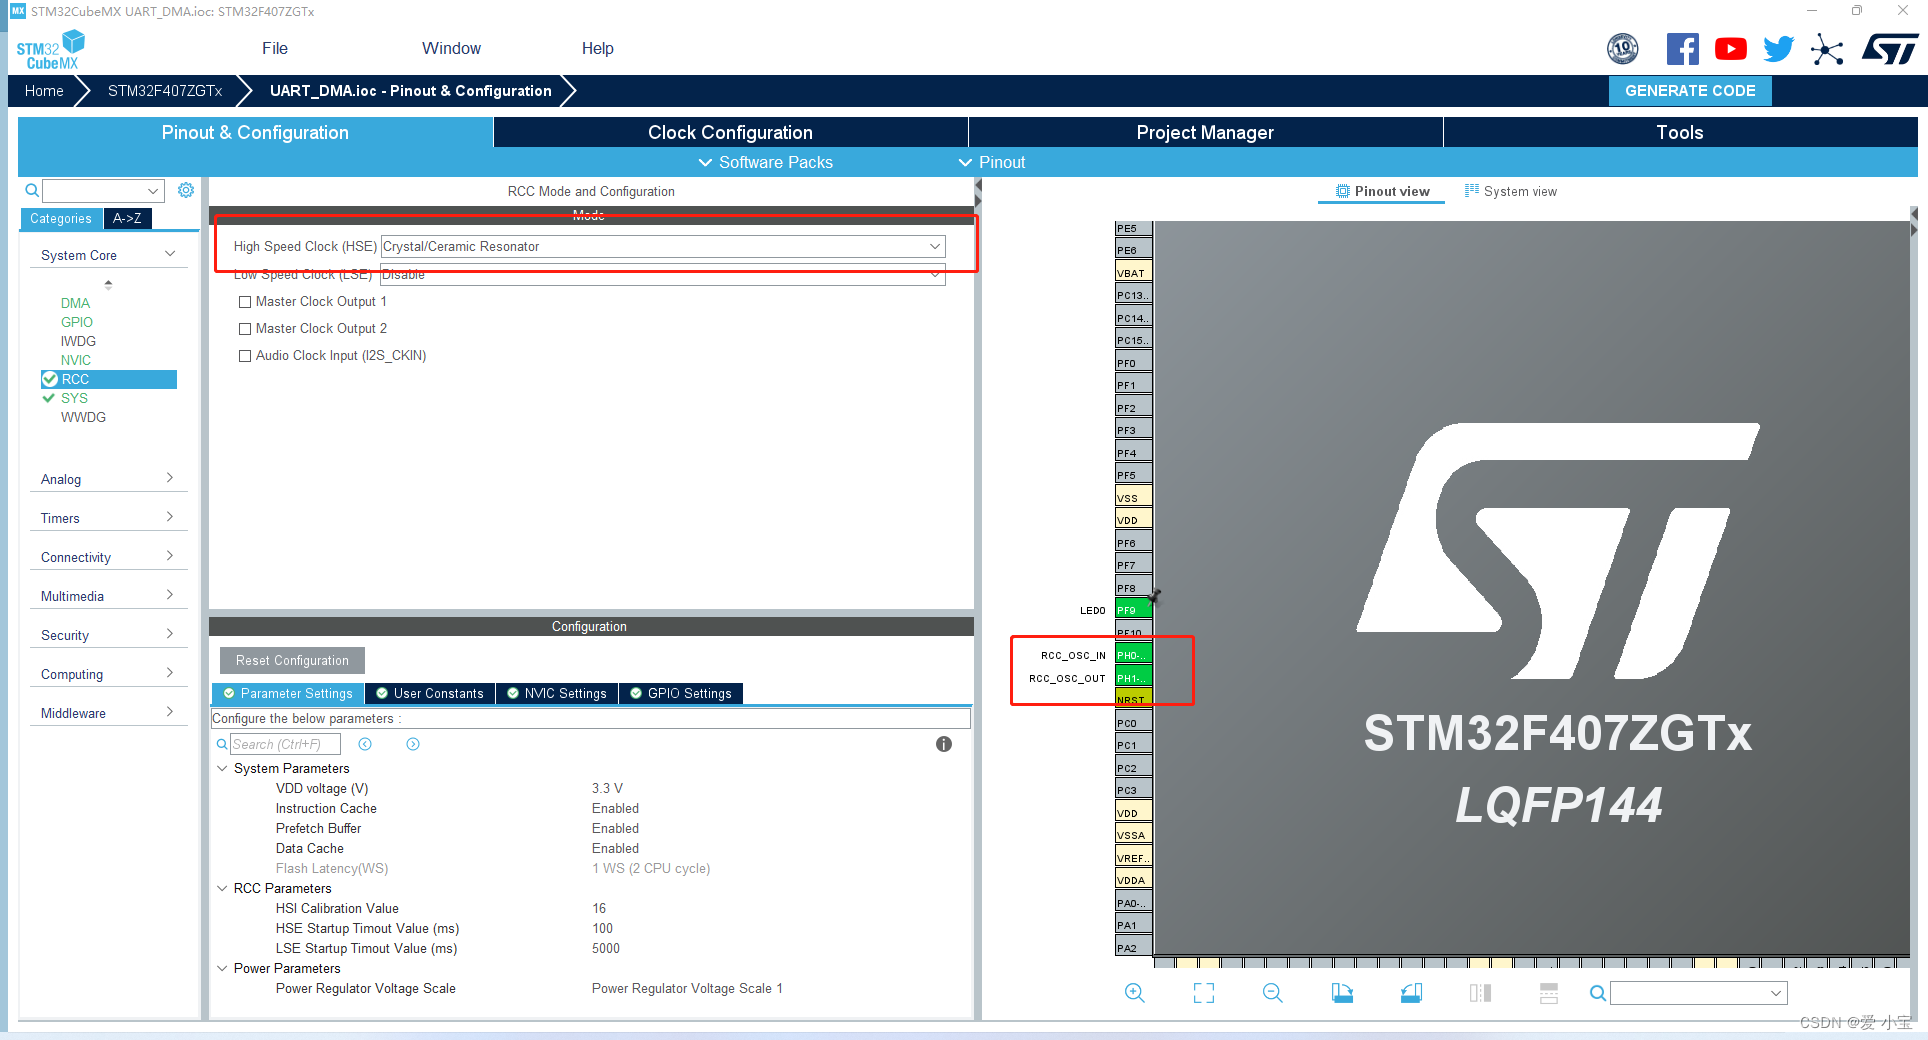1928x1040 pixels.
Task: Check Audio Clock Input (I2S_CKIN)
Action: pos(245,355)
